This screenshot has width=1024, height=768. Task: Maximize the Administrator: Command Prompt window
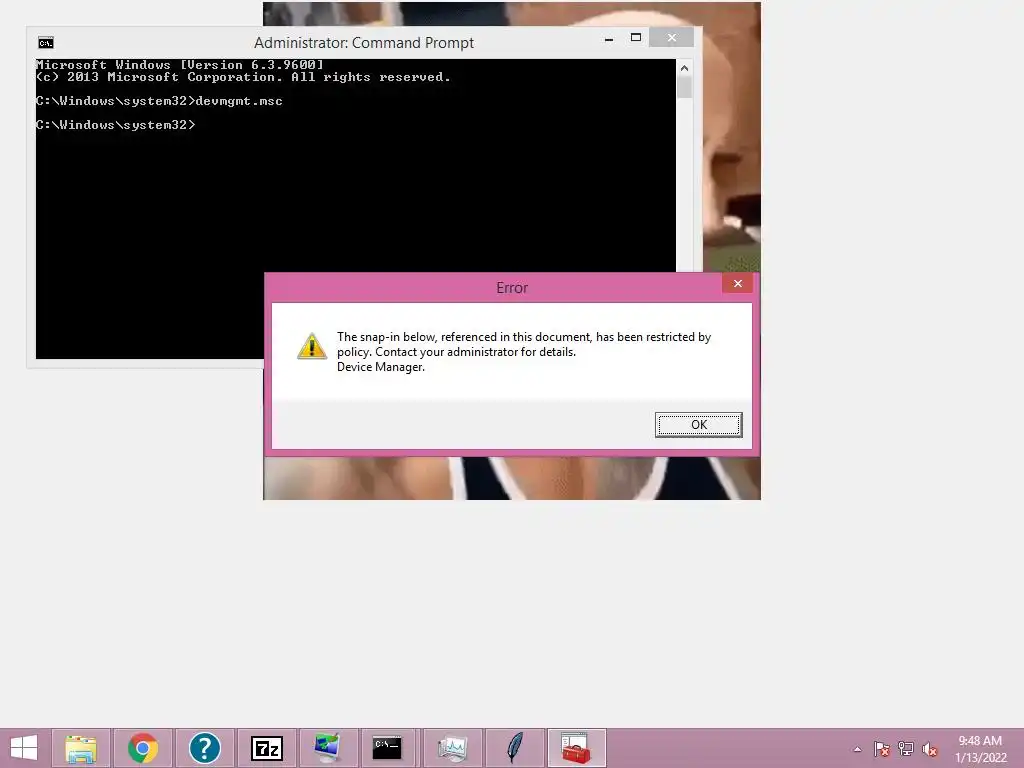pyautogui.click(x=635, y=38)
